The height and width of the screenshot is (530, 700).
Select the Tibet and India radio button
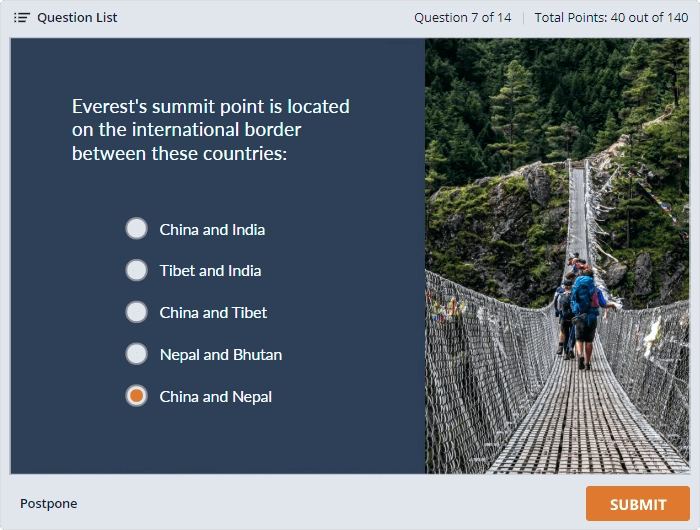[136, 270]
